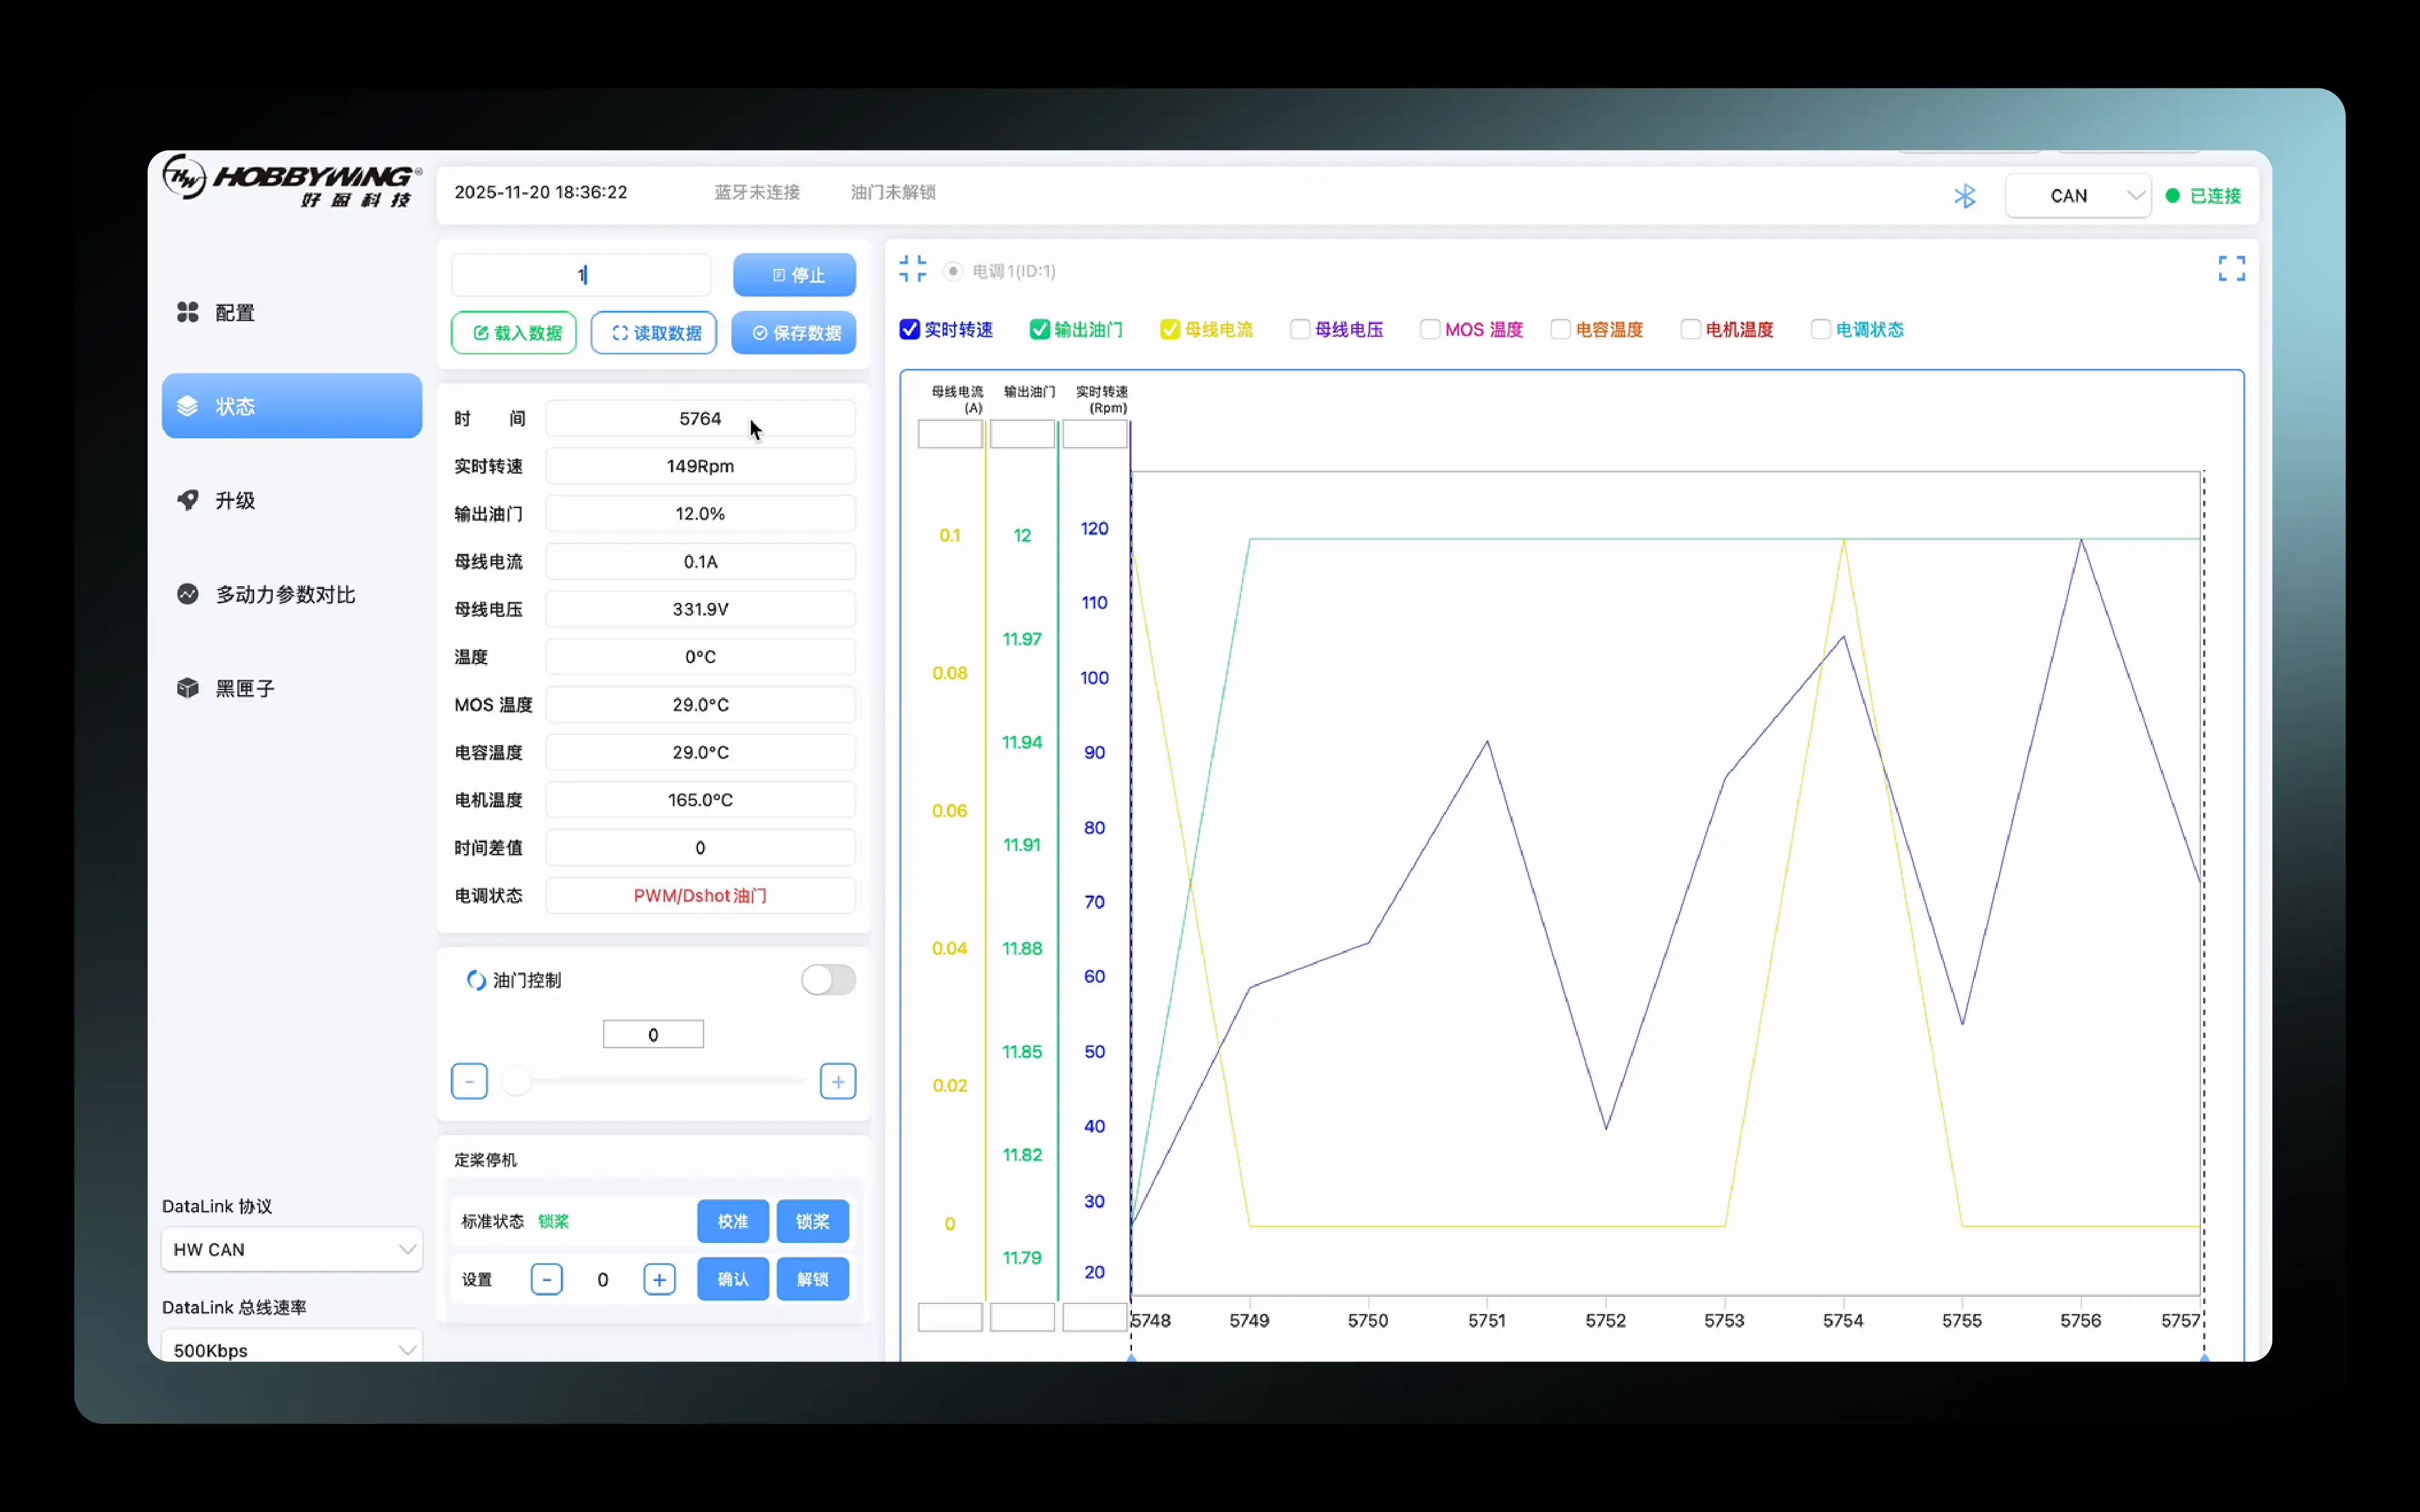This screenshot has height=1512, width=2420.
Task: Click the 载入数据 load data button
Action: point(514,333)
